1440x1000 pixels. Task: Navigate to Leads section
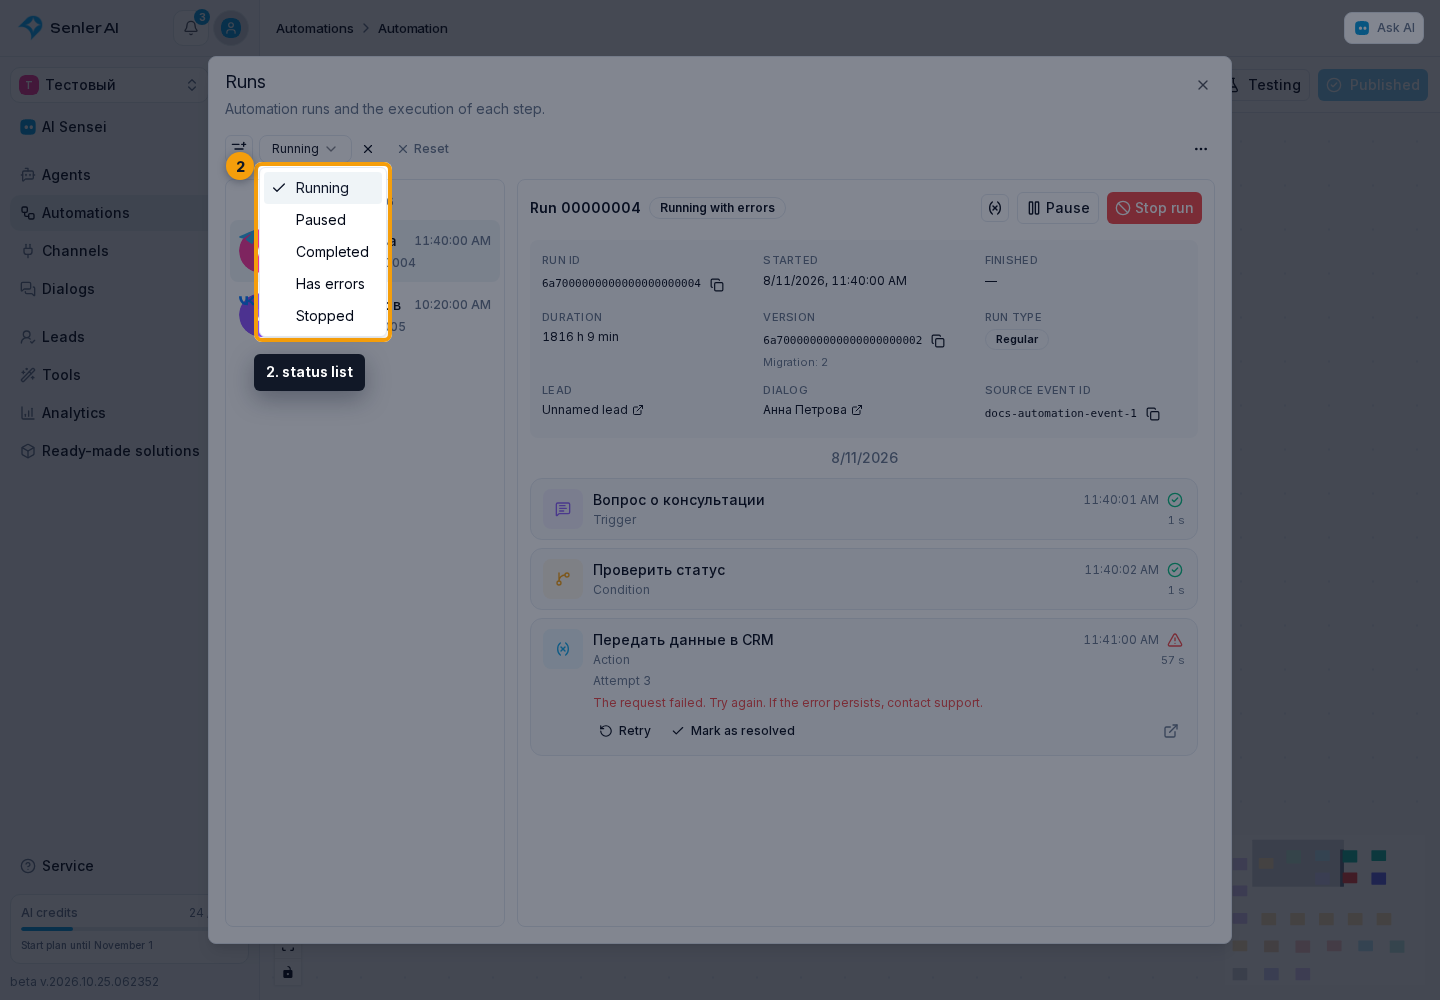pos(109,337)
